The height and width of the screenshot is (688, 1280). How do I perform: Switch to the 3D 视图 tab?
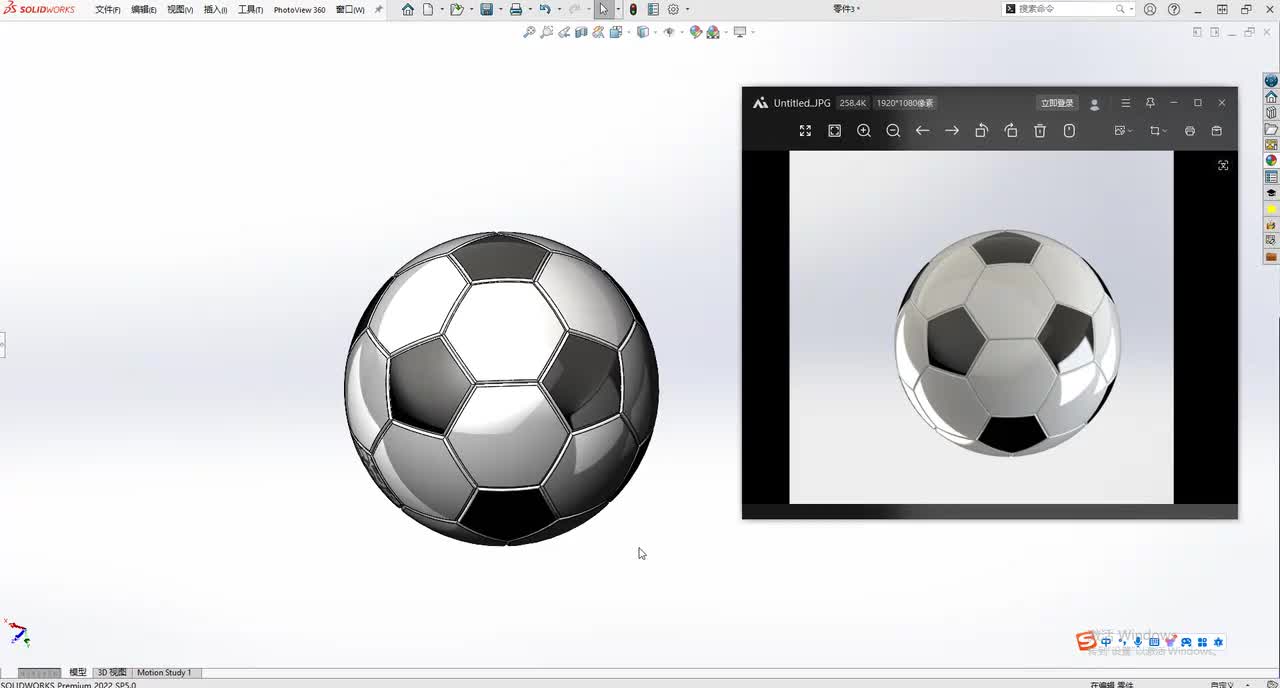point(112,673)
